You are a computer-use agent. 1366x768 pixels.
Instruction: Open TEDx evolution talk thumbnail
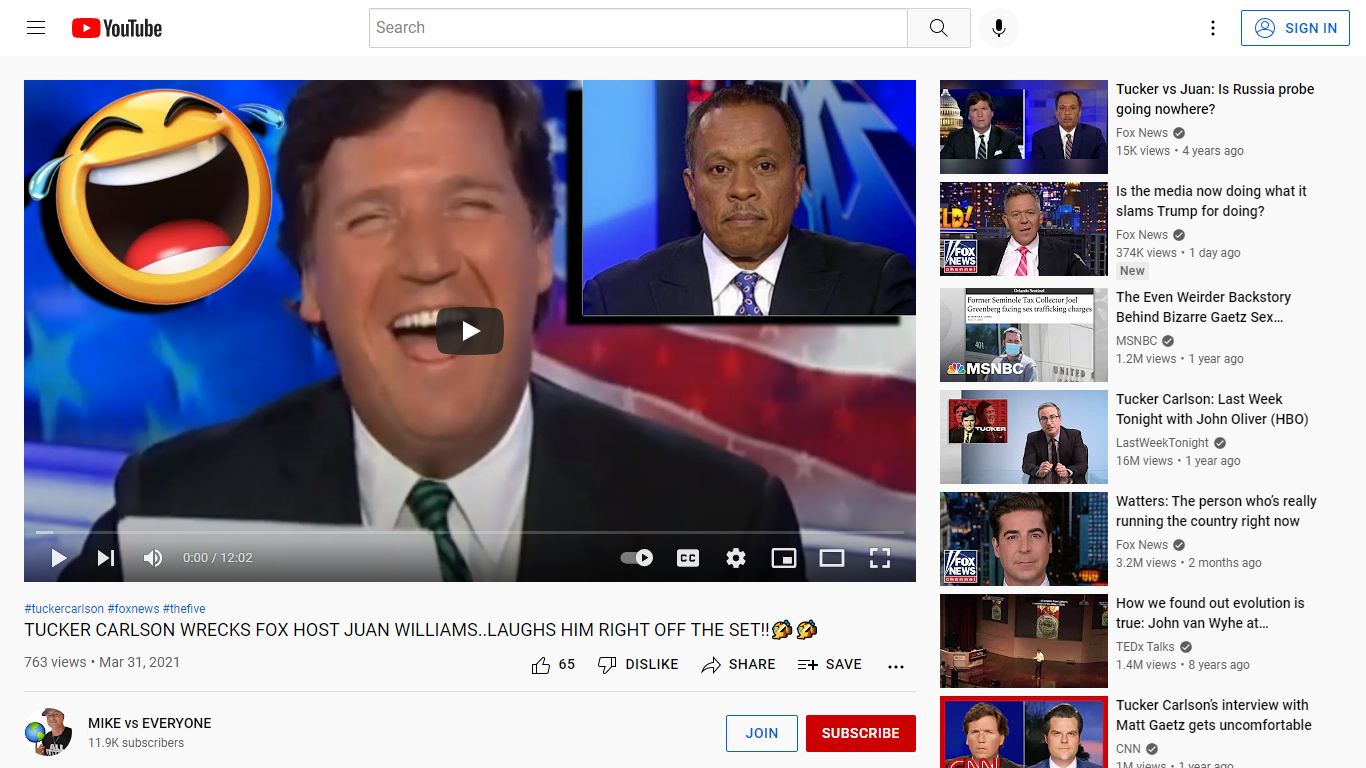(1024, 641)
